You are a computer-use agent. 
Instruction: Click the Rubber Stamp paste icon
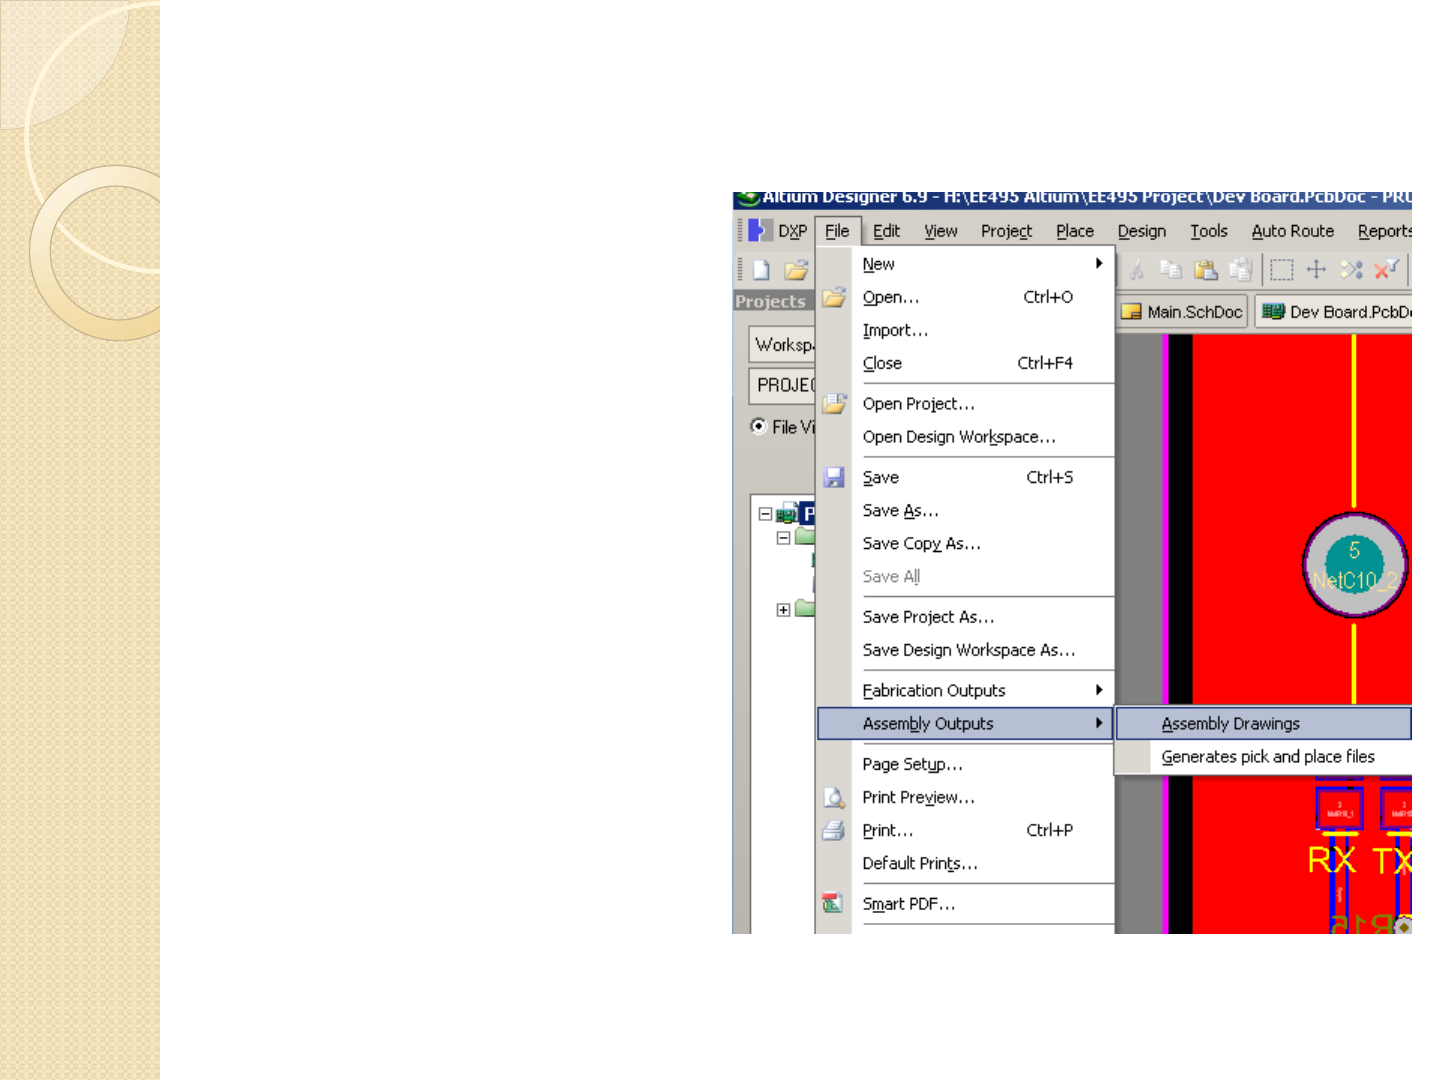coord(1241,269)
